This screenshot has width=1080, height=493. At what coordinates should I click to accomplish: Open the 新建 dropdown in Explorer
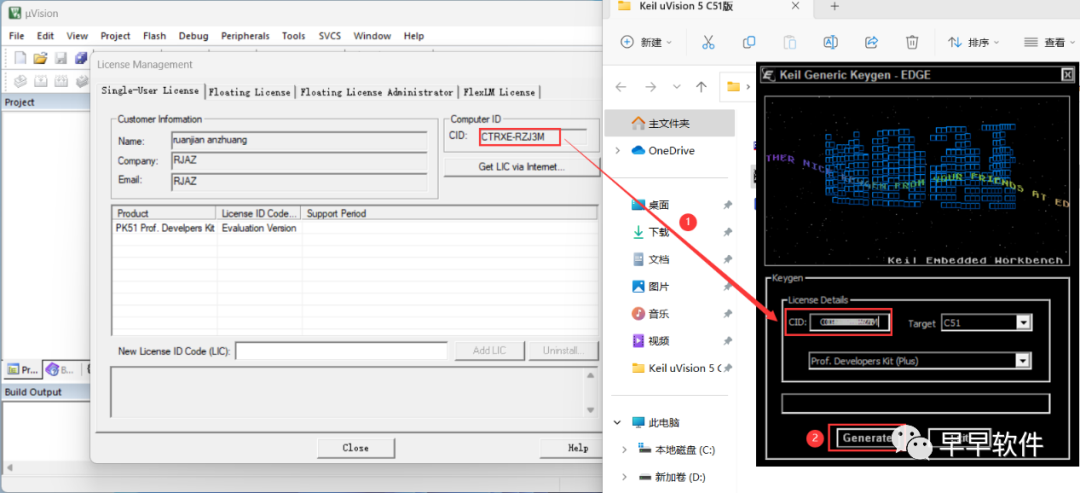point(646,43)
